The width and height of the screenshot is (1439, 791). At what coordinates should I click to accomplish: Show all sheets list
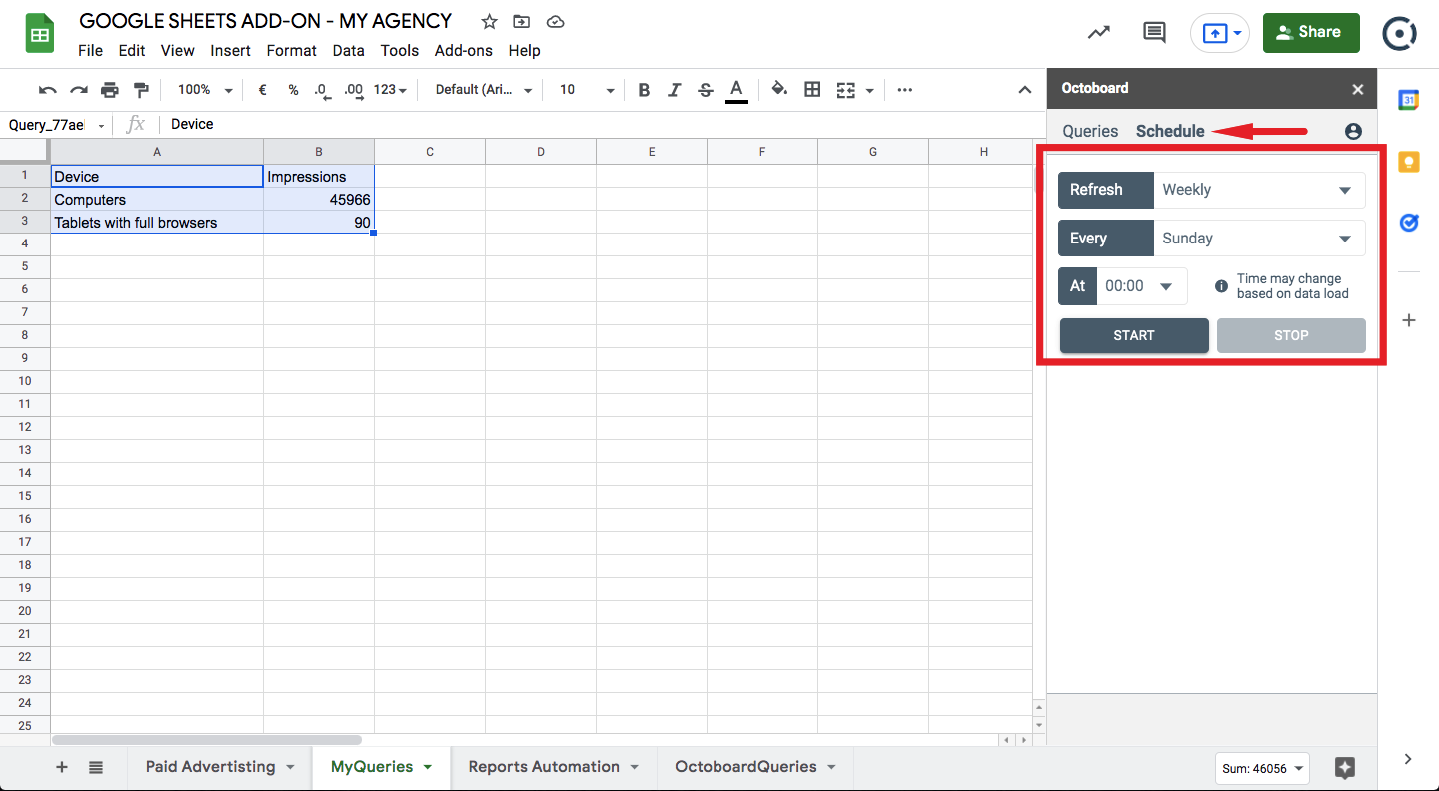pyautogui.click(x=96, y=767)
